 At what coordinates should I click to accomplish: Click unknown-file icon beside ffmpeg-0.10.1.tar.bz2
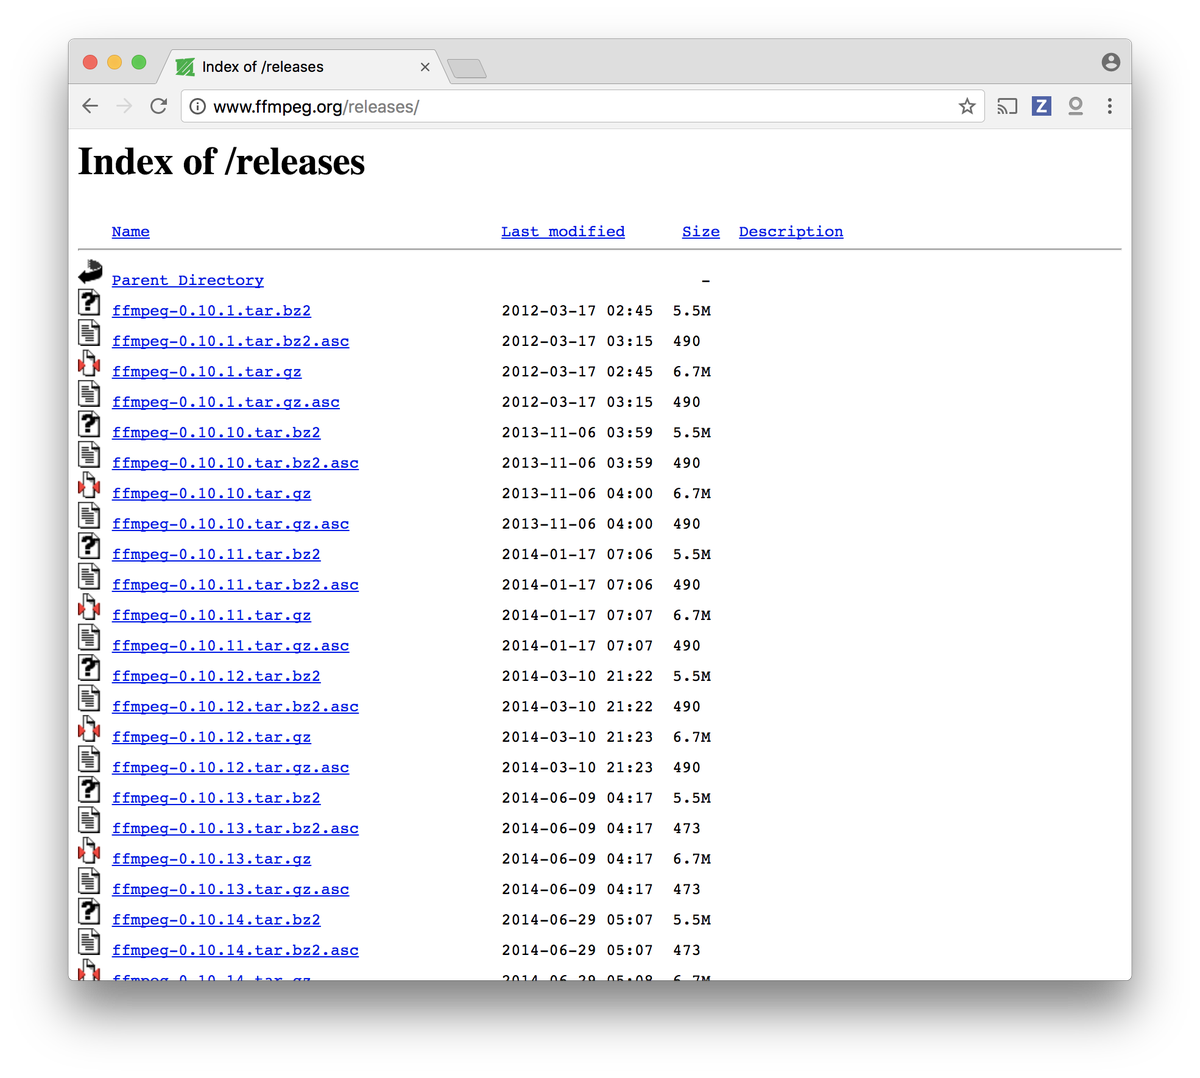tap(89, 302)
